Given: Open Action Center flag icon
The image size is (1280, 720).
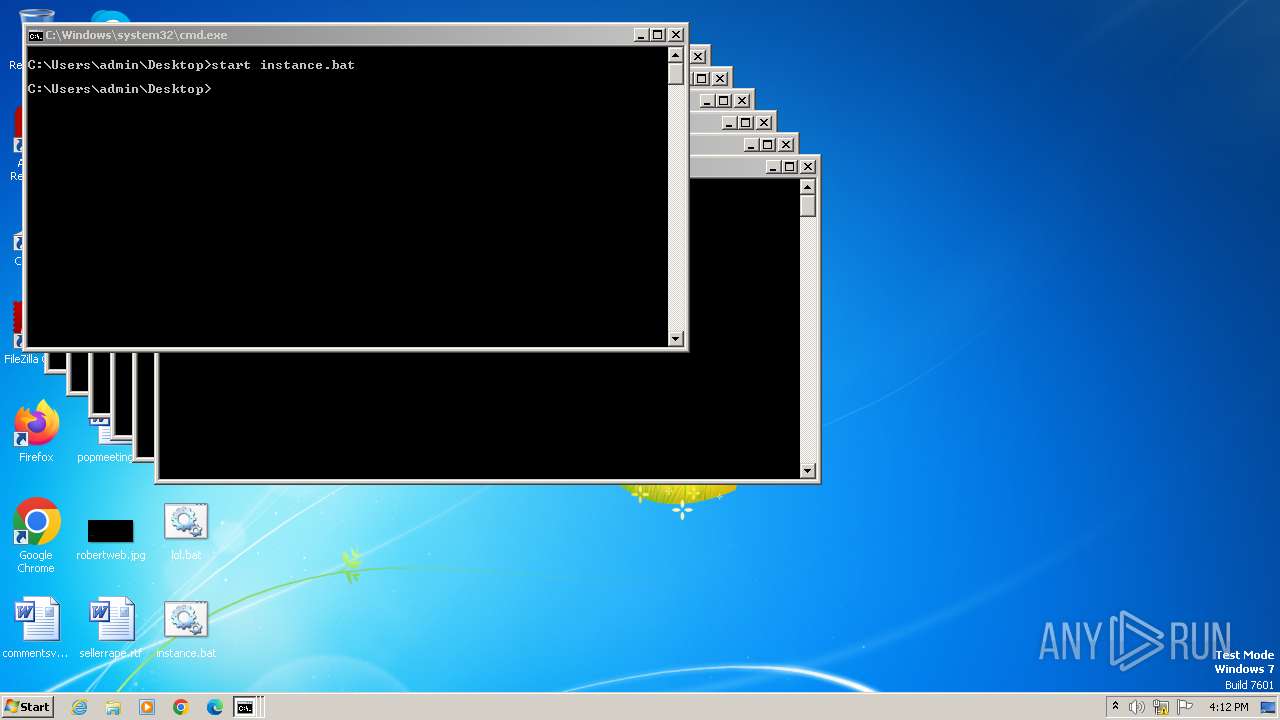Looking at the screenshot, I should click(x=1186, y=707).
